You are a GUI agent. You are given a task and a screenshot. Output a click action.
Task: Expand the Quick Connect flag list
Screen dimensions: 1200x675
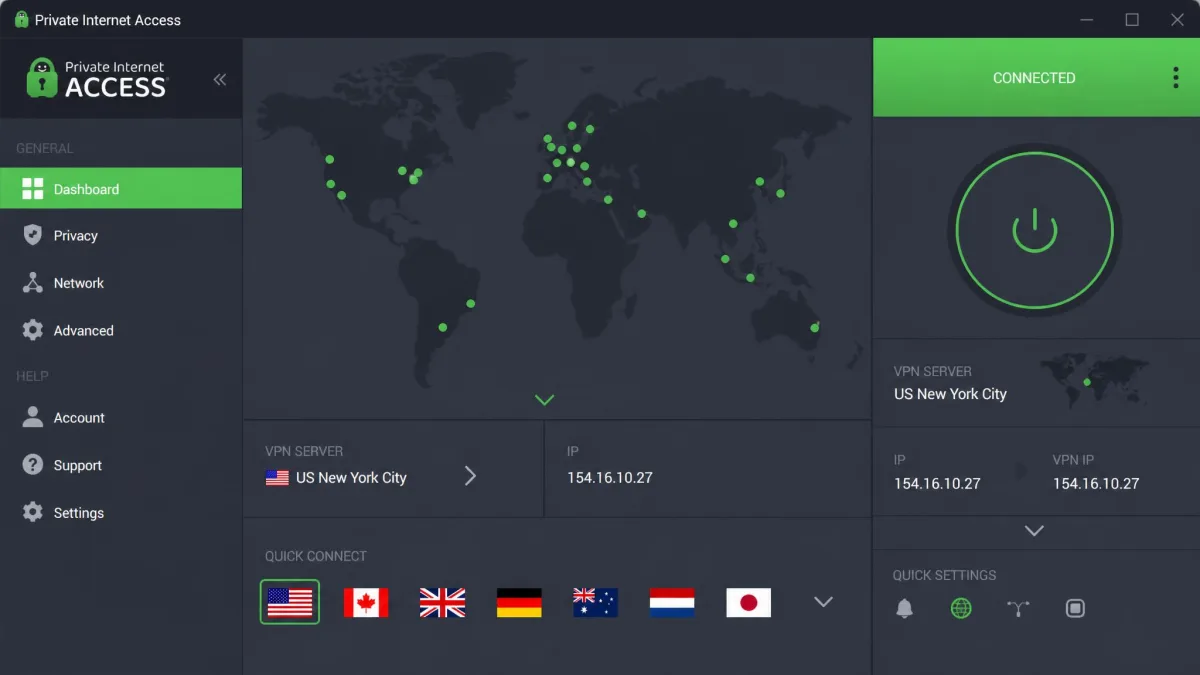[x=823, y=602]
